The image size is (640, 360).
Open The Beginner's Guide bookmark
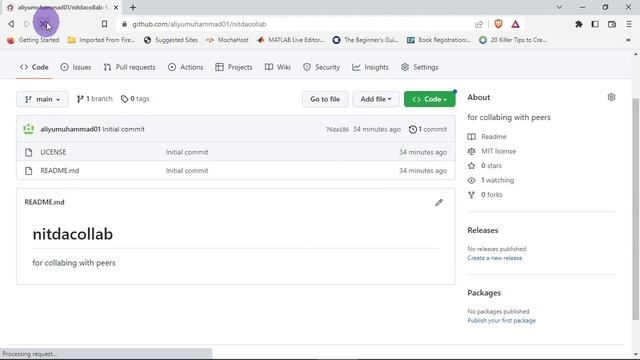coord(365,40)
